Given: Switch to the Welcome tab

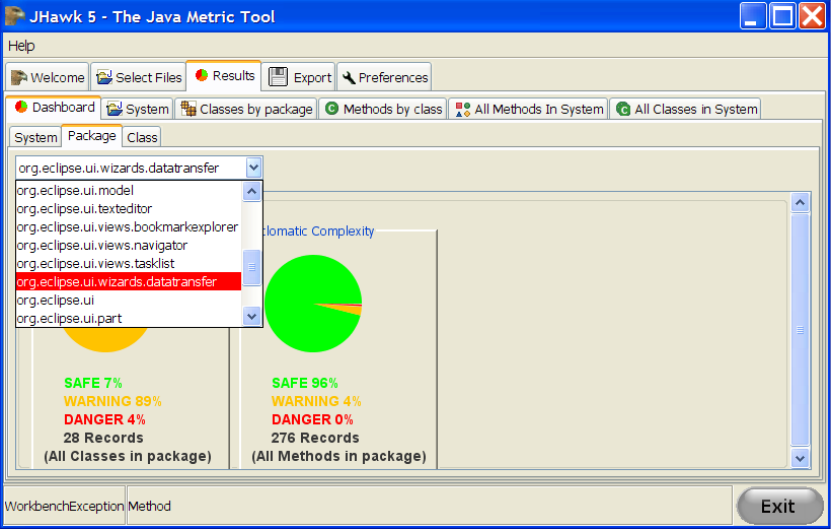Looking at the screenshot, I should point(48,77).
